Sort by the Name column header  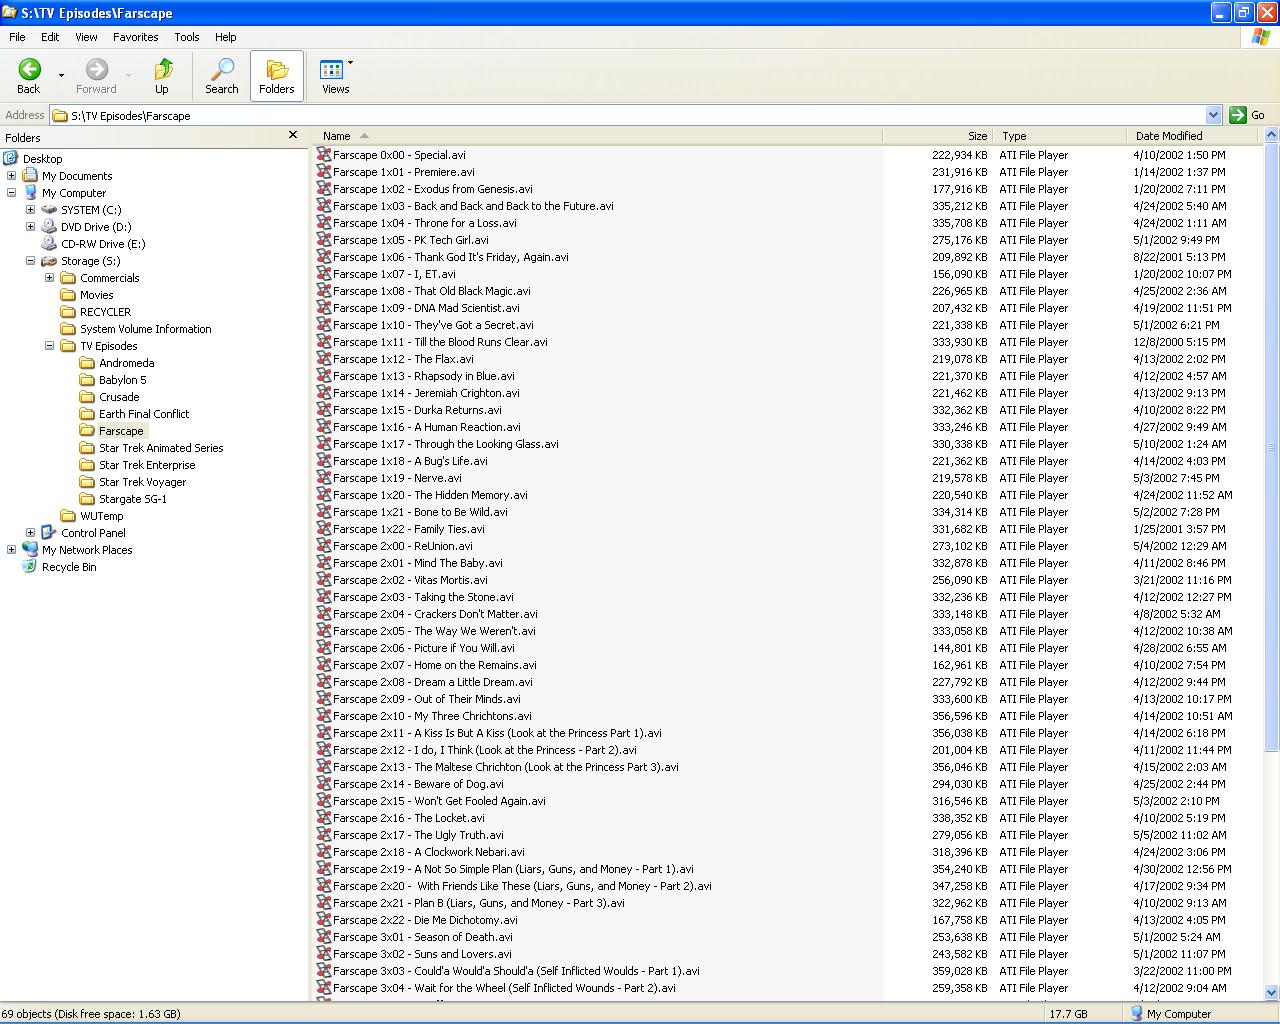click(598, 136)
